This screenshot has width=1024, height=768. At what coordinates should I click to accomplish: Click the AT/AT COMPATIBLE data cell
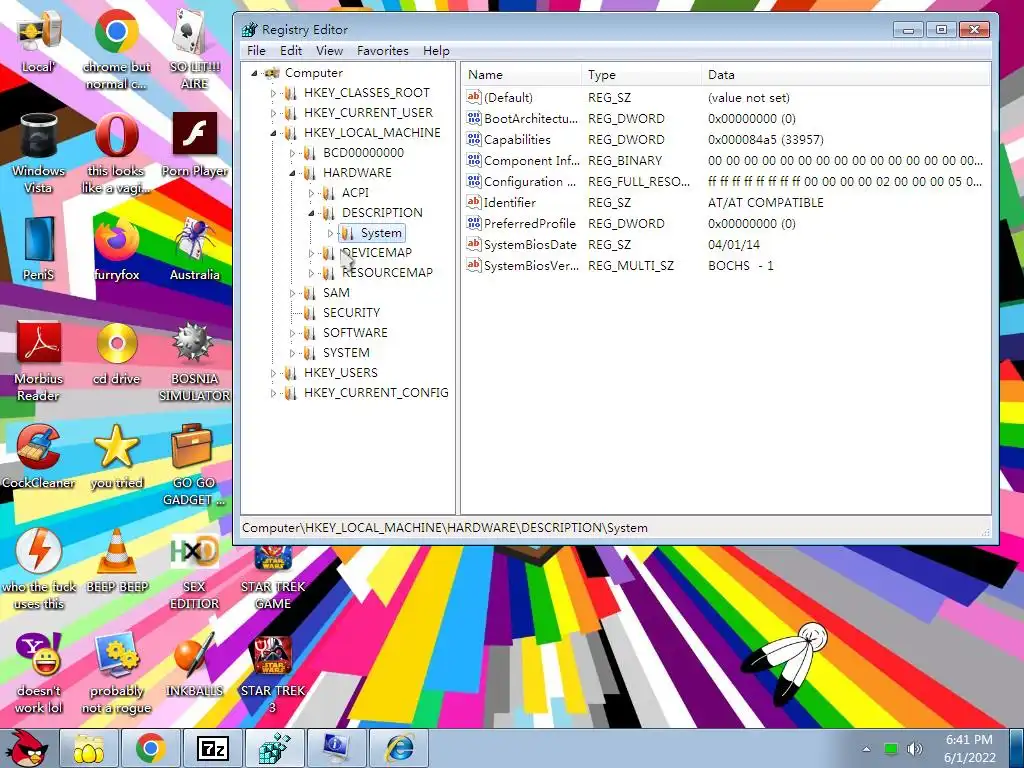[x=765, y=202]
